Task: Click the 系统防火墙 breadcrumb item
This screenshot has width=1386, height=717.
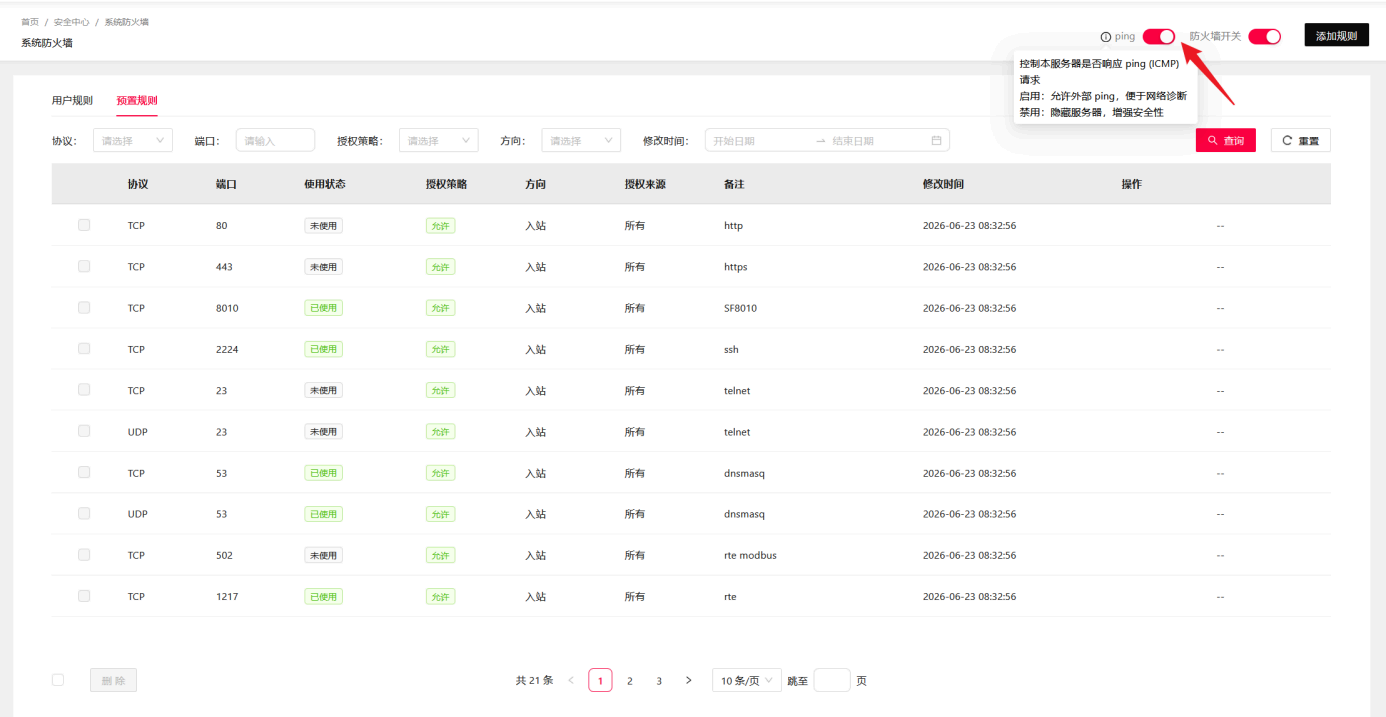Action: [126, 22]
